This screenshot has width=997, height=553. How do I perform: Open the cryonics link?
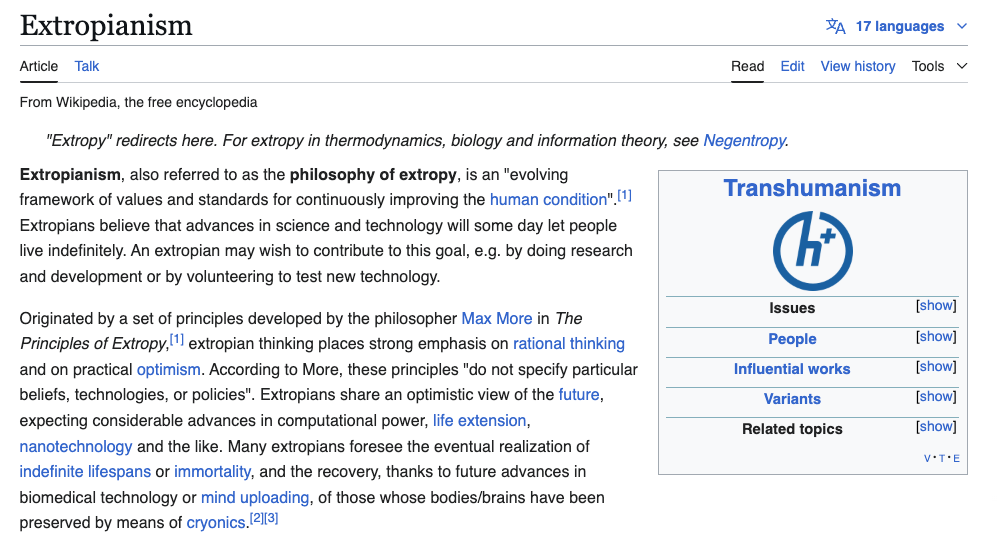216,523
